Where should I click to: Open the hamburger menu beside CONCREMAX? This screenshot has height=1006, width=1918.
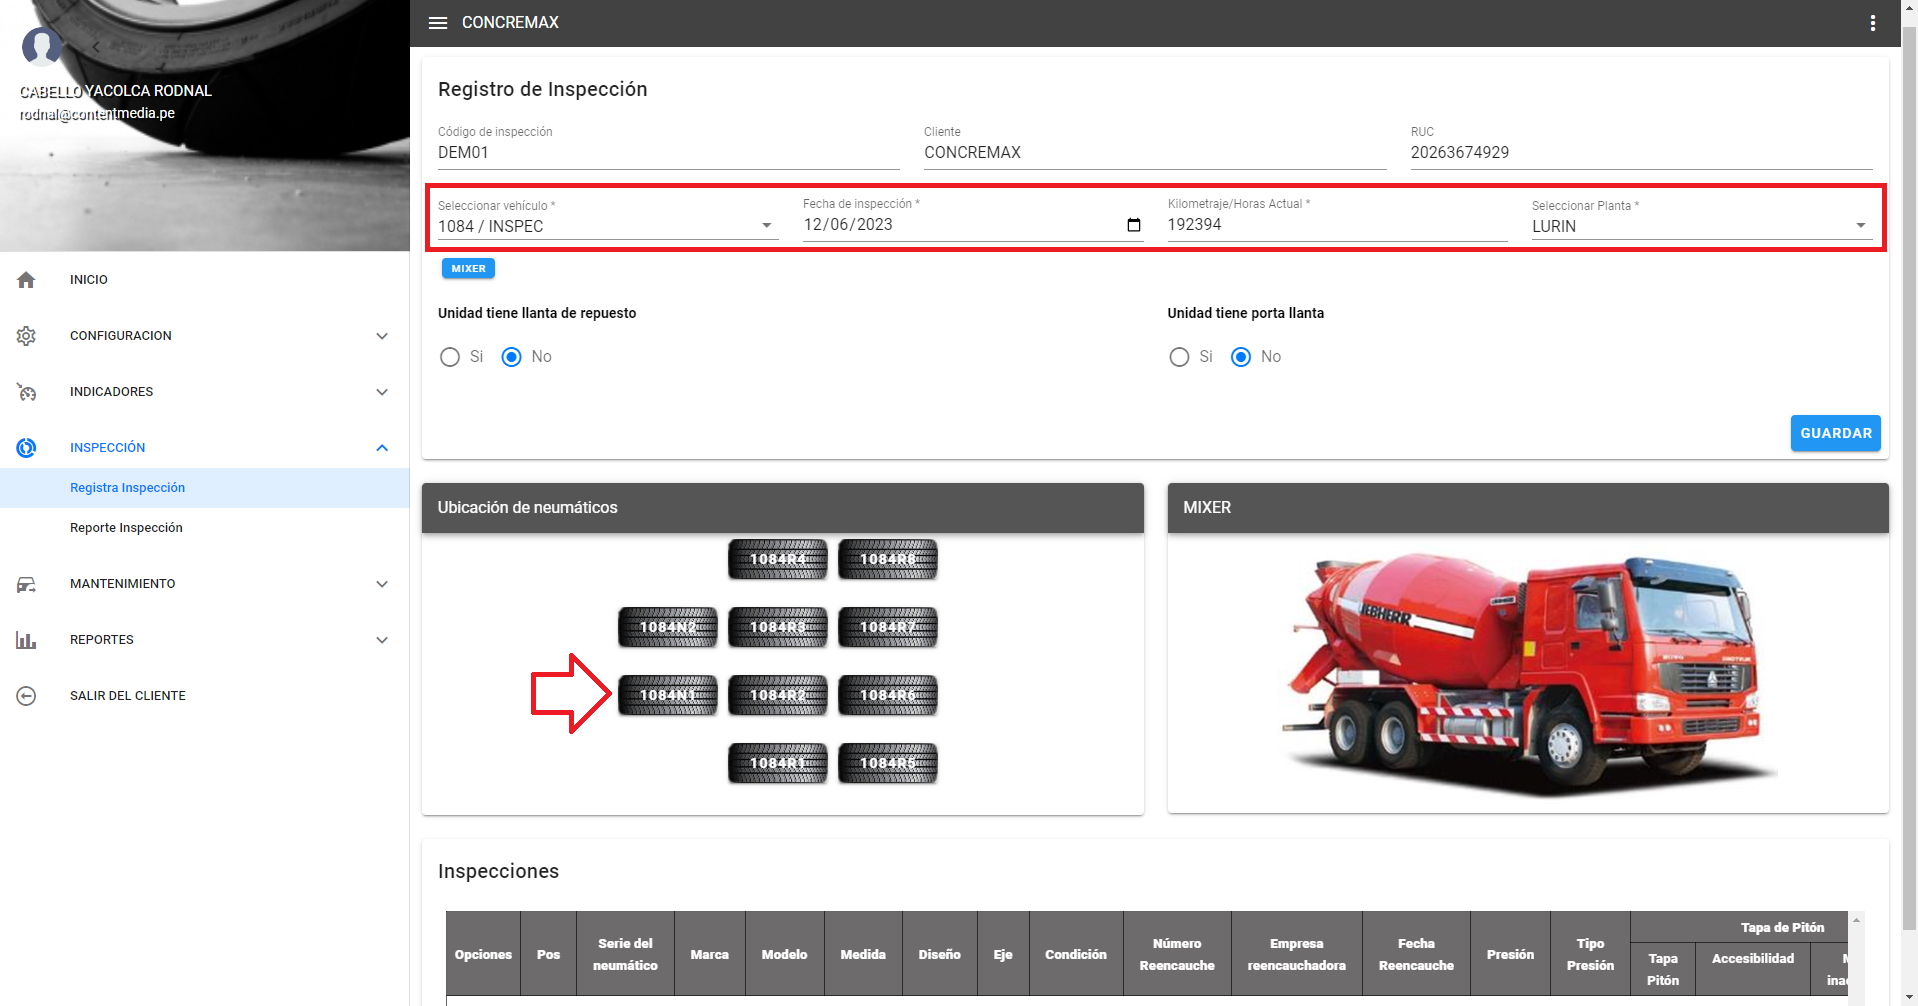[x=437, y=23]
